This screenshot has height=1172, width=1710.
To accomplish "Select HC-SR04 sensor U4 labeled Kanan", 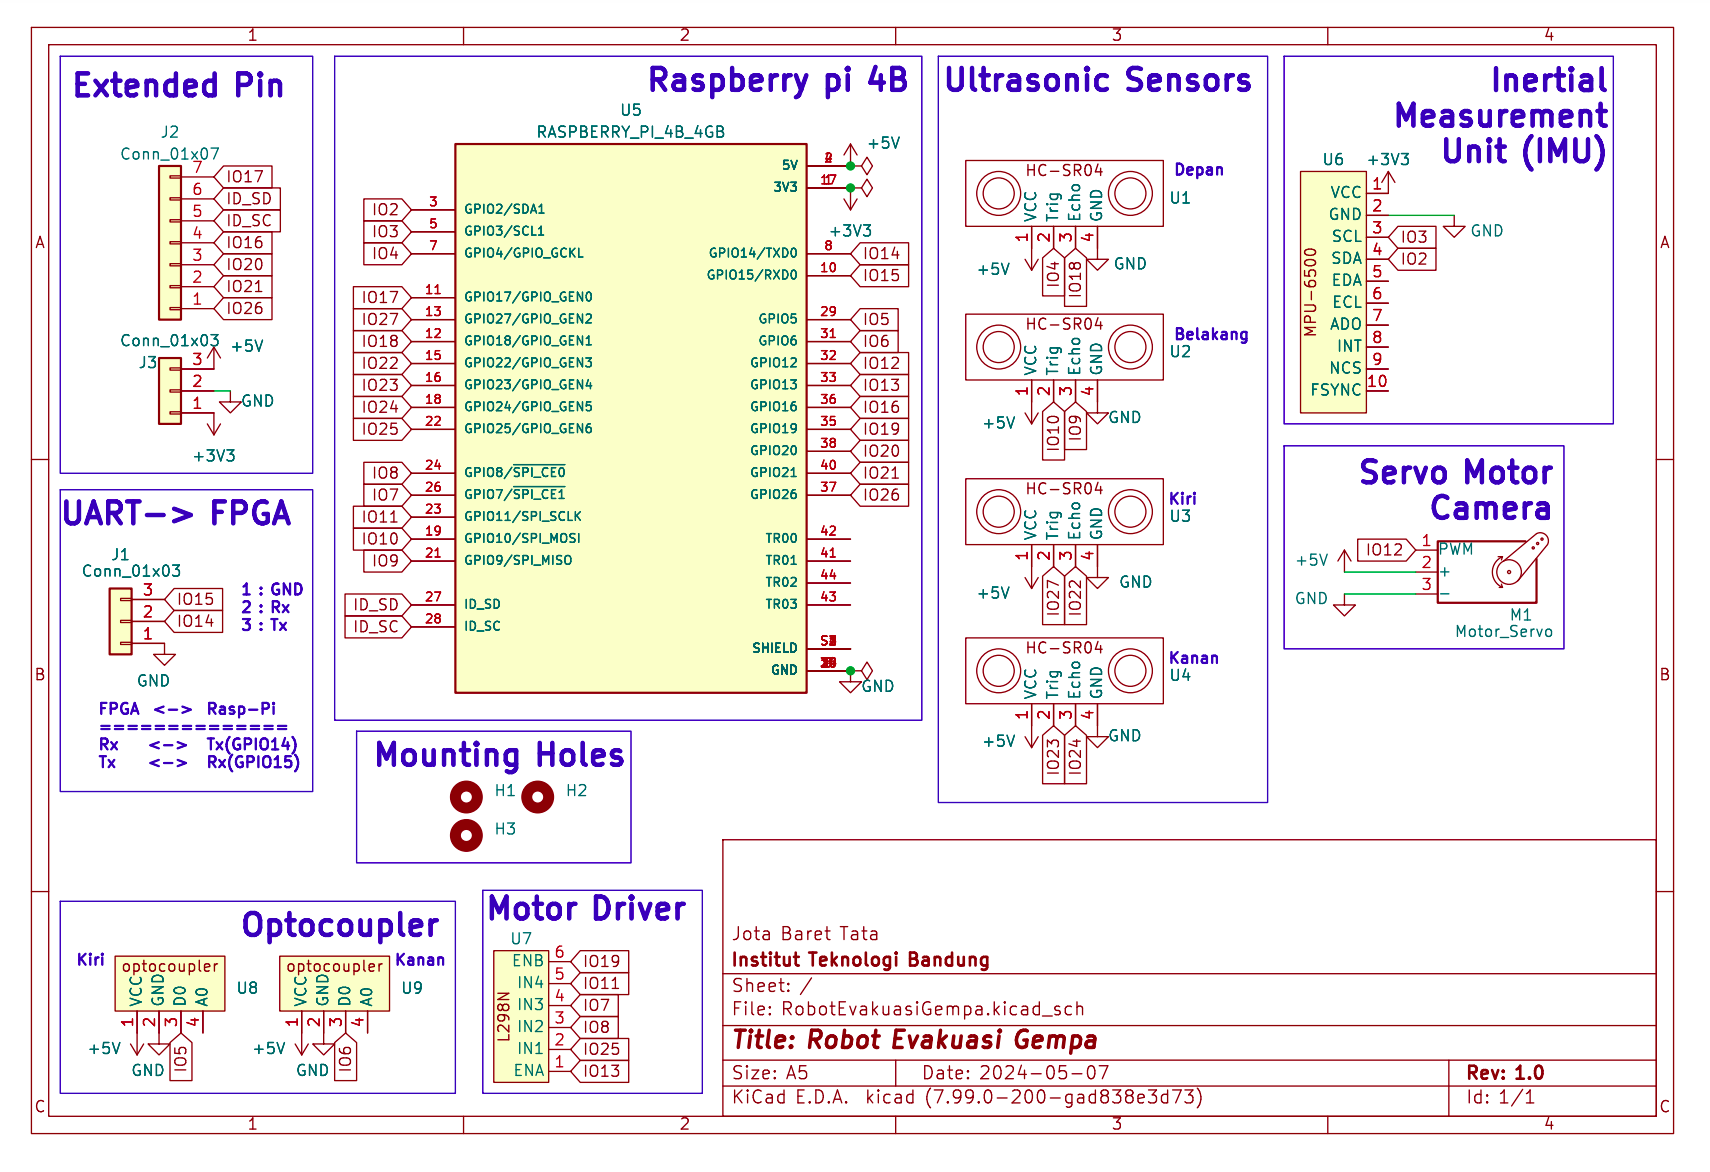I will [x=1064, y=671].
